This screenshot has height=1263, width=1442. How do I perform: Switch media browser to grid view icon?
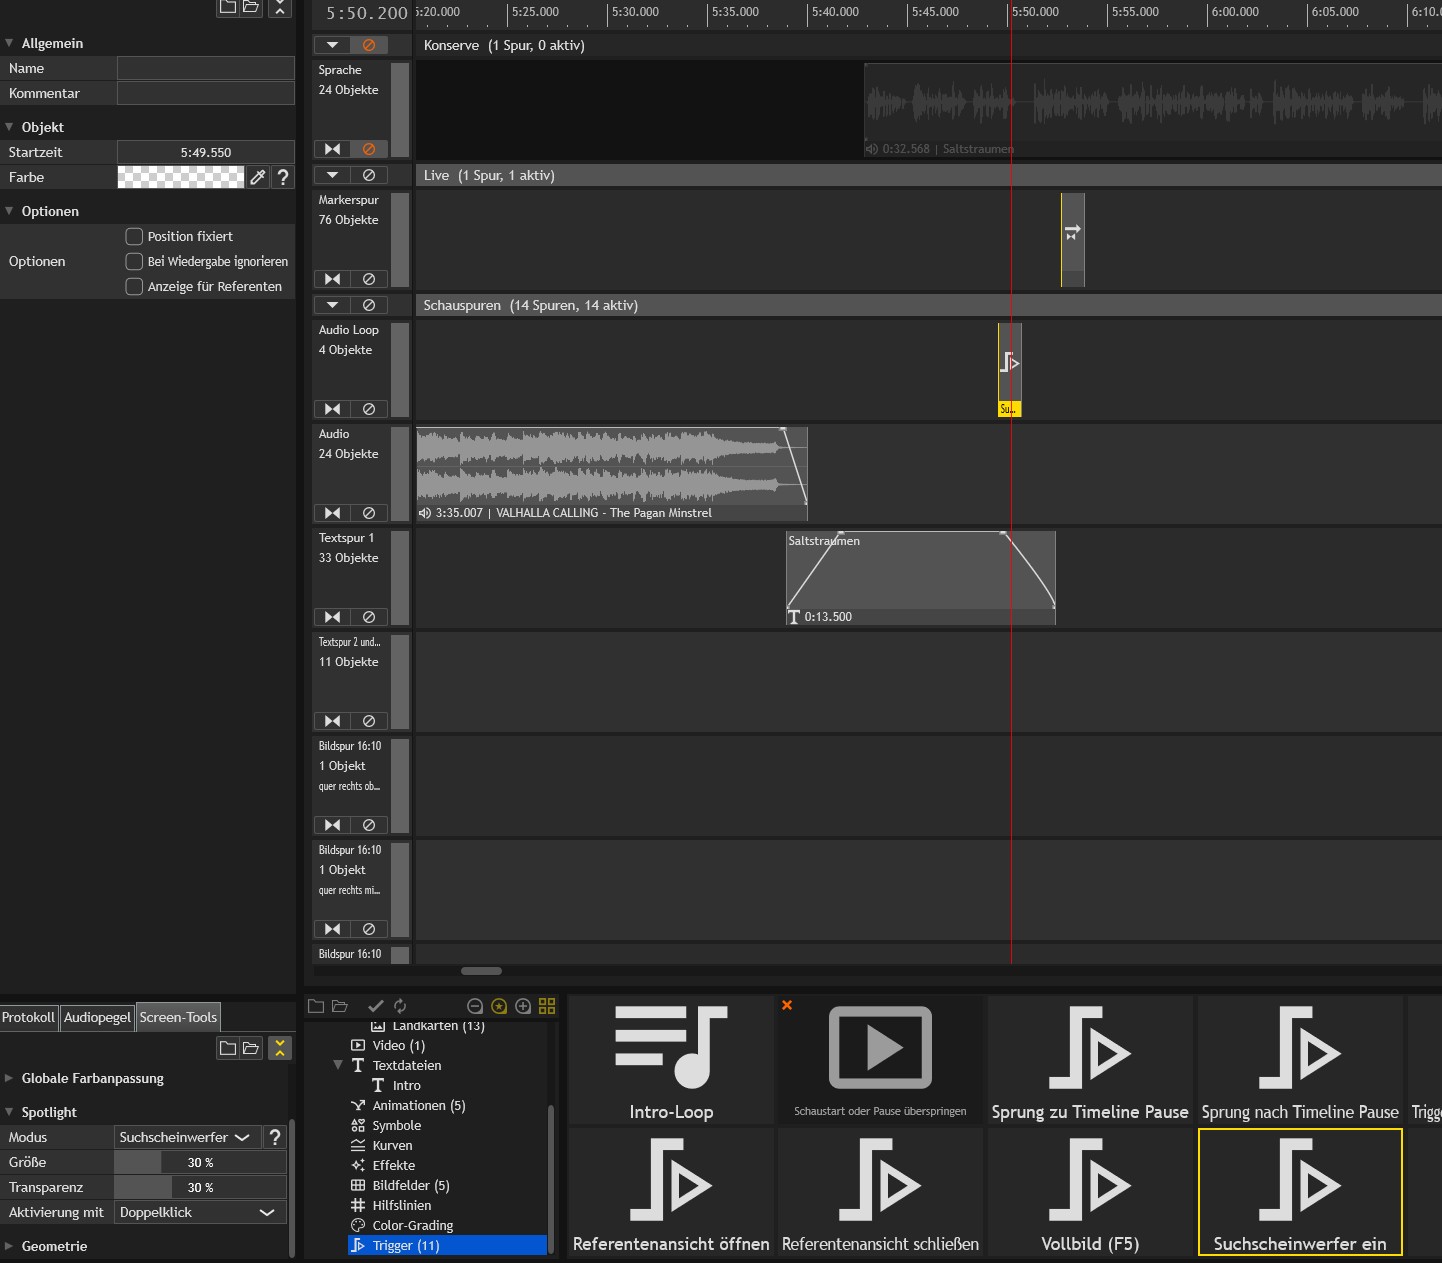coord(547,1006)
